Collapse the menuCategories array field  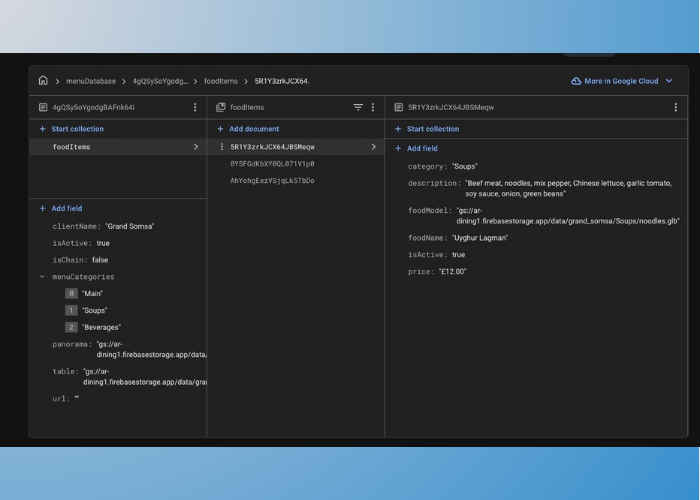pos(42,277)
